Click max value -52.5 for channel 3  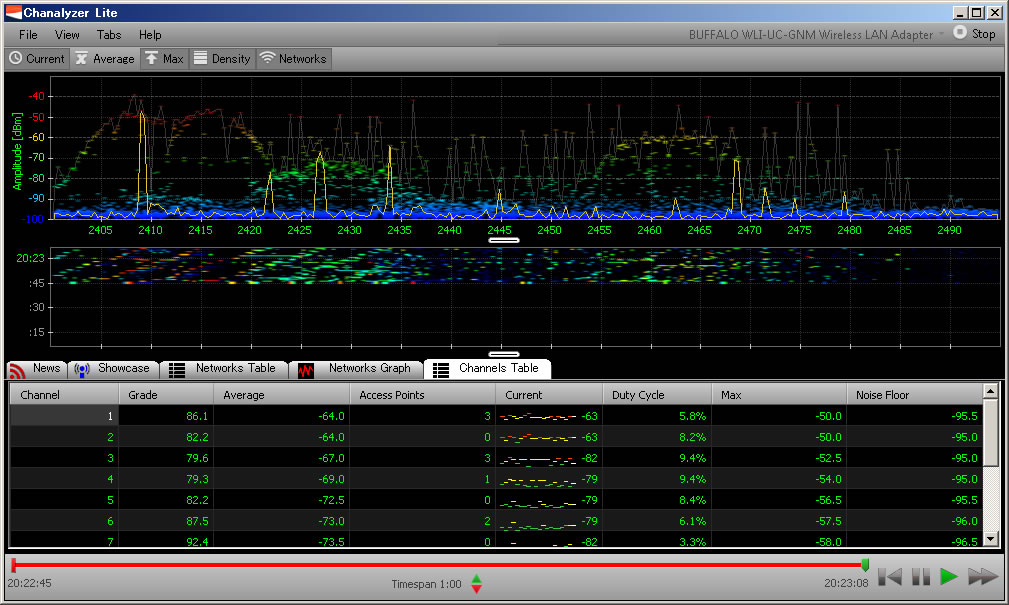tap(828, 458)
